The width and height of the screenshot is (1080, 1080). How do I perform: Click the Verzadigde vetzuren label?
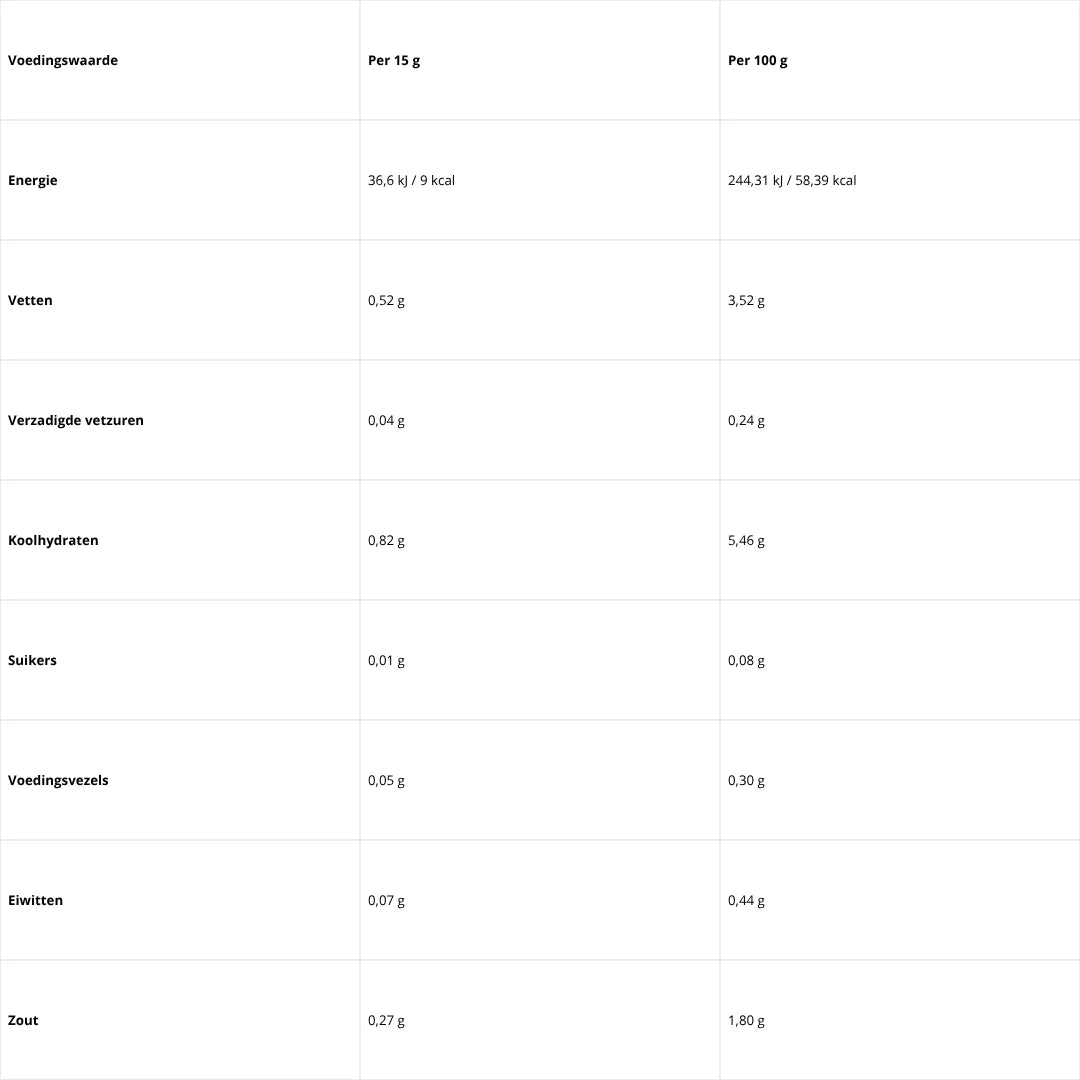point(76,421)
